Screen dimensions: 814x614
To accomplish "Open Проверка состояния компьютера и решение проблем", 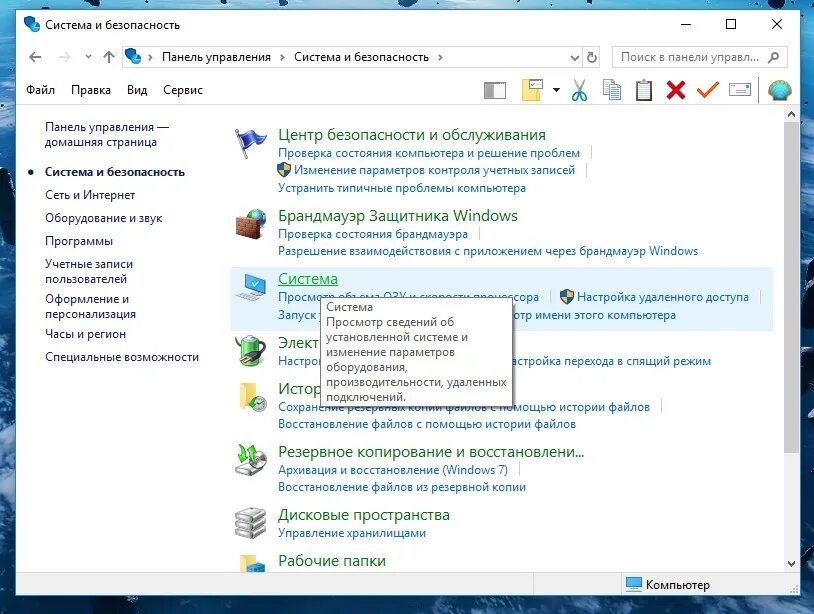I will click(x=429, y=153).
